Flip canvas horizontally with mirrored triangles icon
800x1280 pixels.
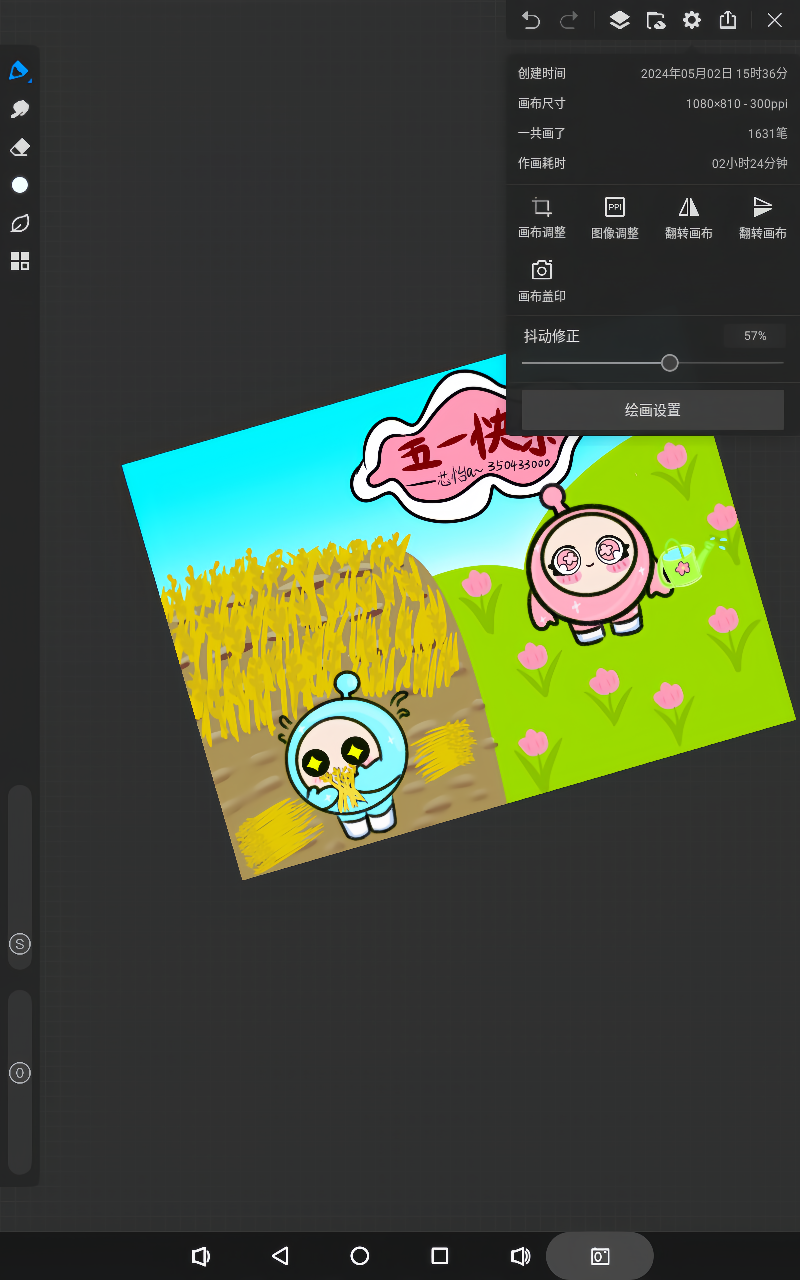pyautogui.click(x=689, y=216)
